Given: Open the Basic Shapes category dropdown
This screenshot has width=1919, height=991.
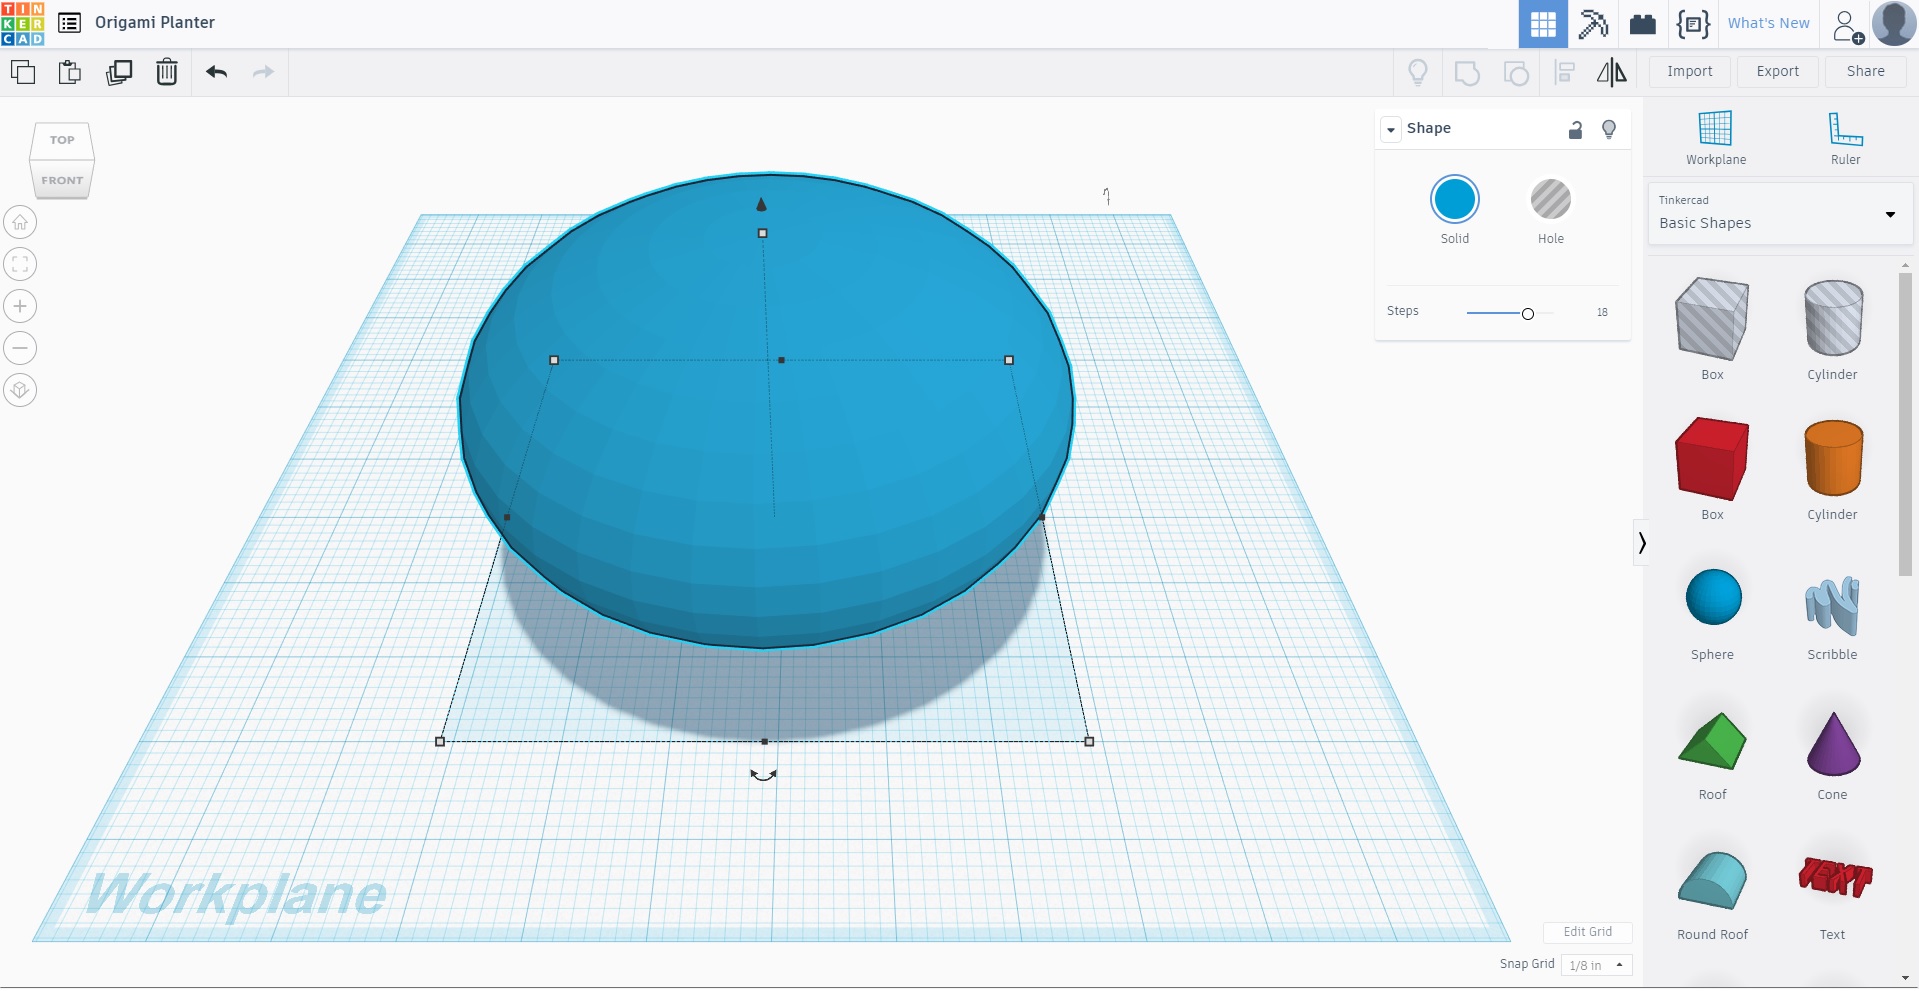Looking at the screenshot, I should 1780,214.
